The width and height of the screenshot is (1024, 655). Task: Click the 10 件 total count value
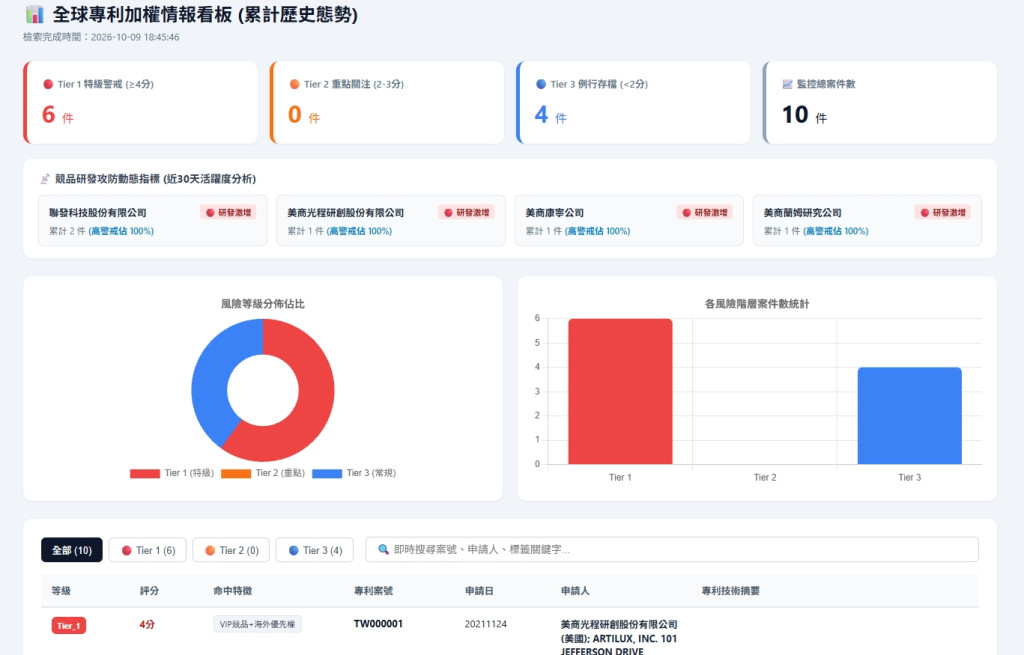pos(805,115)
